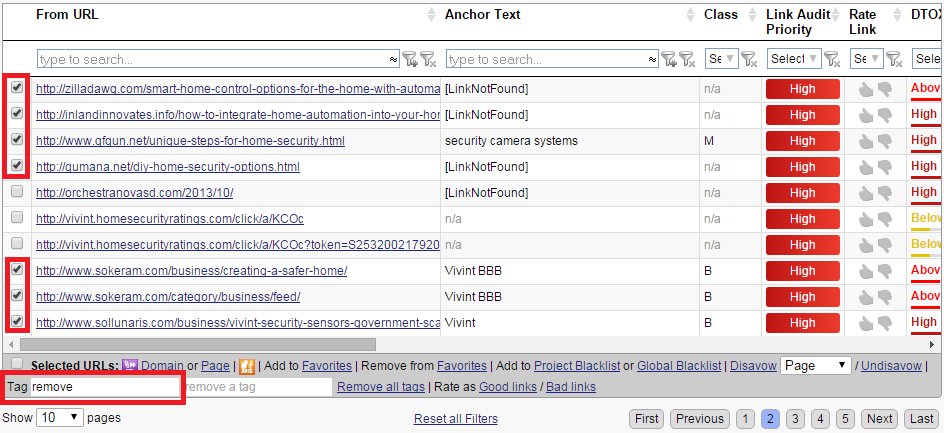Open the Show 10 pages dropdown

coord(60,417)
